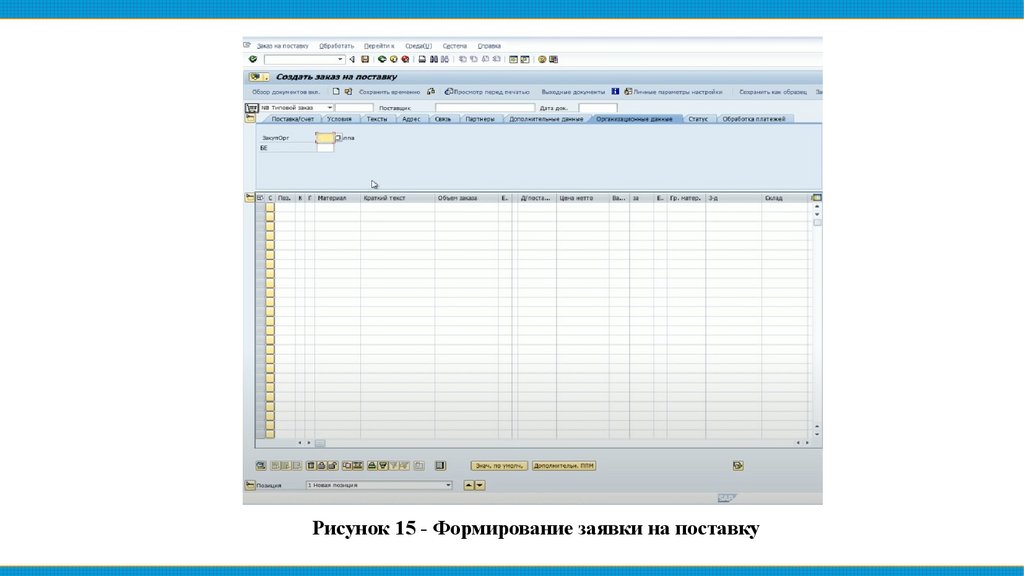Click the Дата док. input field
The width and height of the screenshot is (1024, 576).
pos(598,108)
